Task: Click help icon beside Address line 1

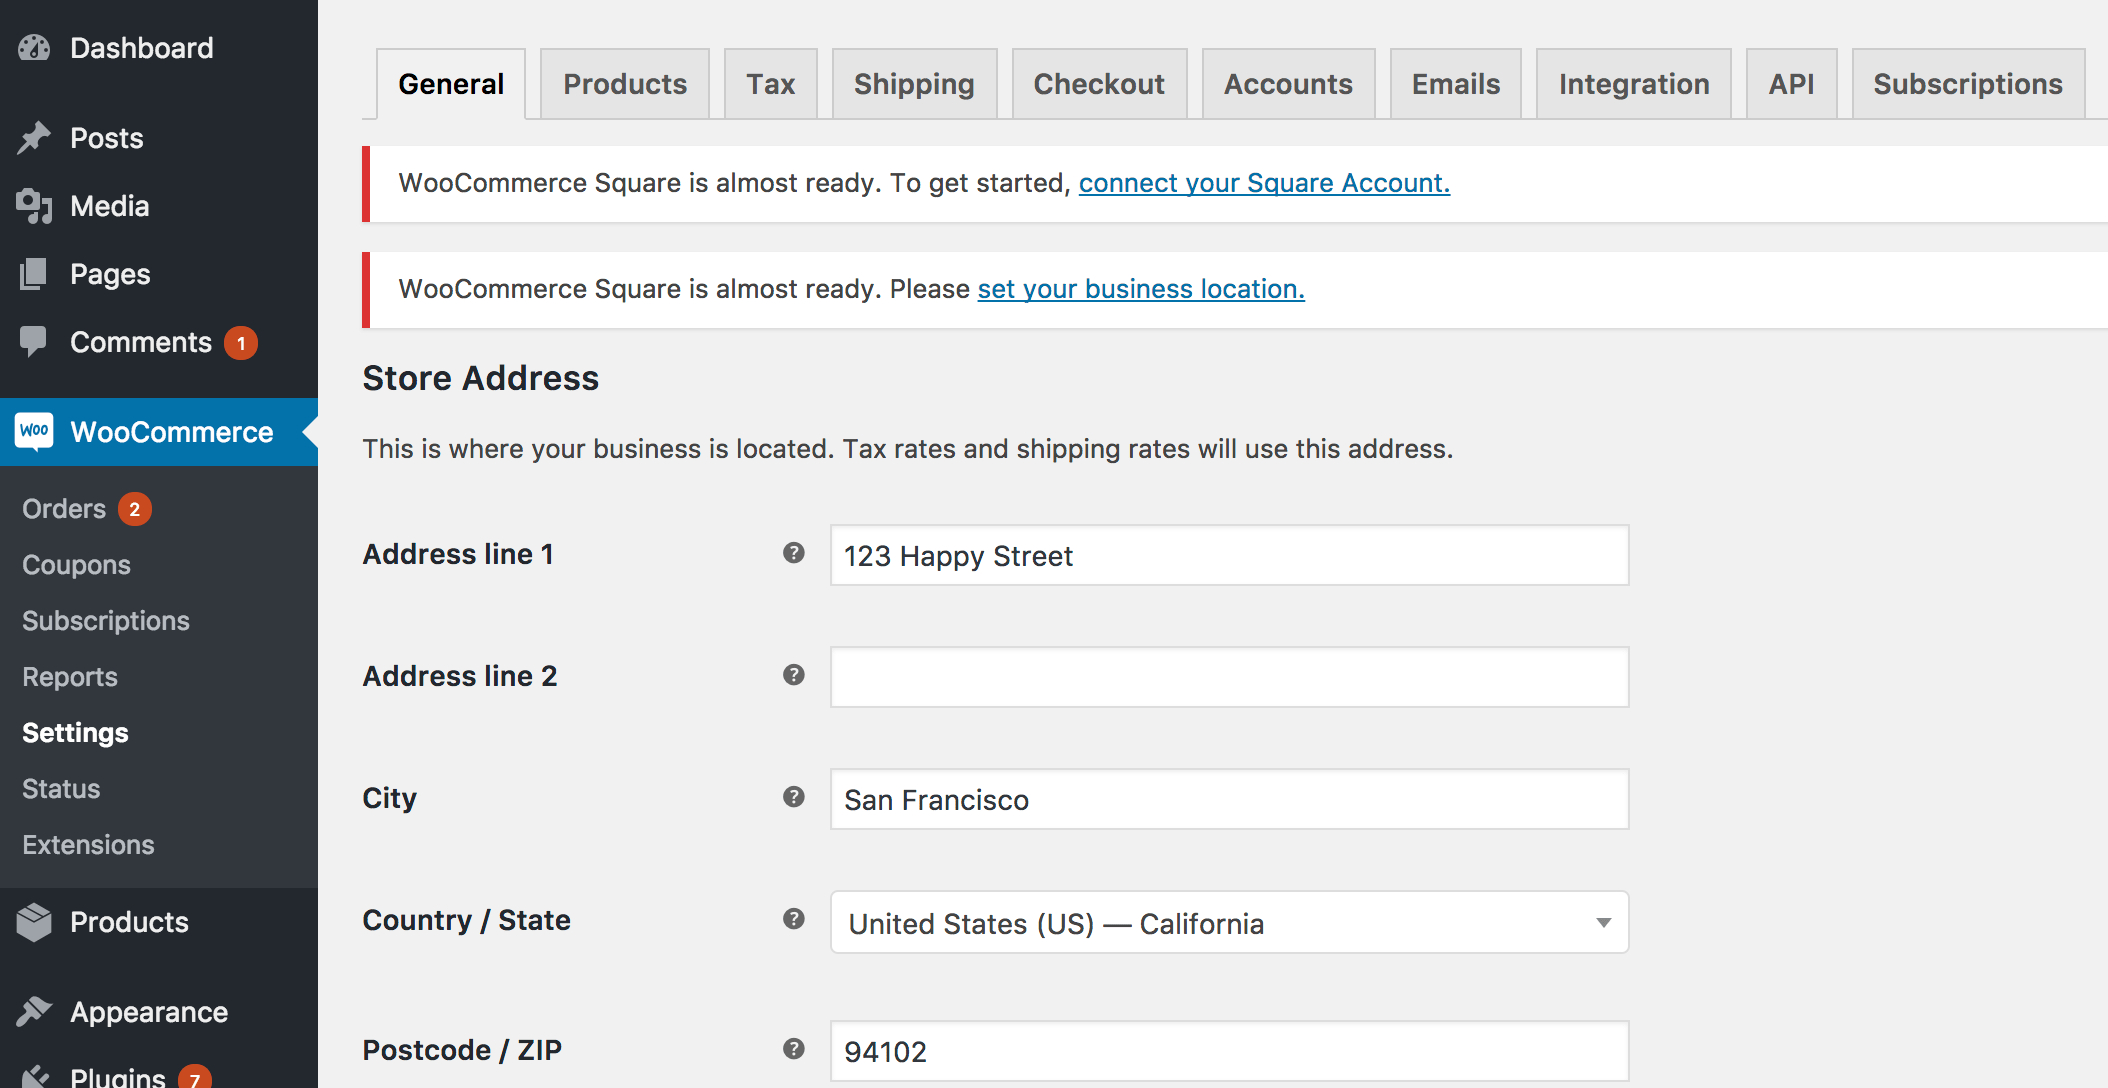Action: click(x=794, y=553)
